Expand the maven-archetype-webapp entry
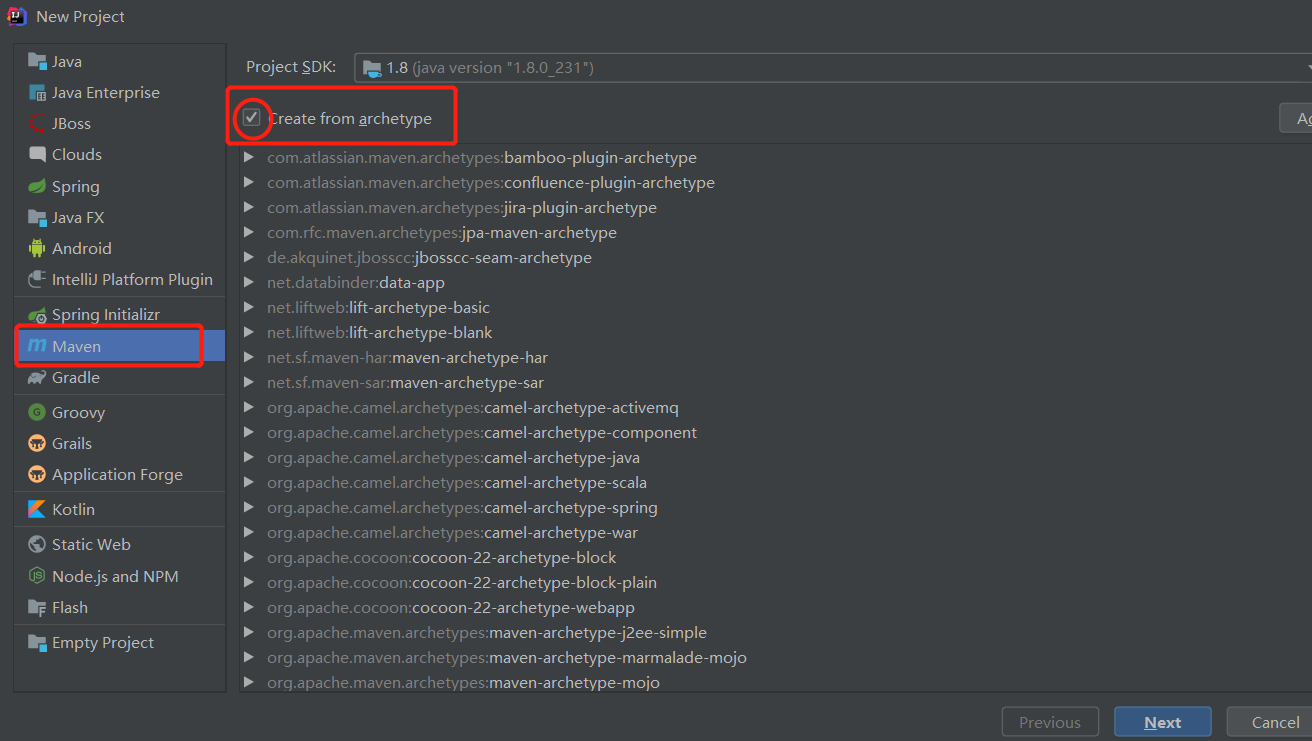 [x=249, y=607]
